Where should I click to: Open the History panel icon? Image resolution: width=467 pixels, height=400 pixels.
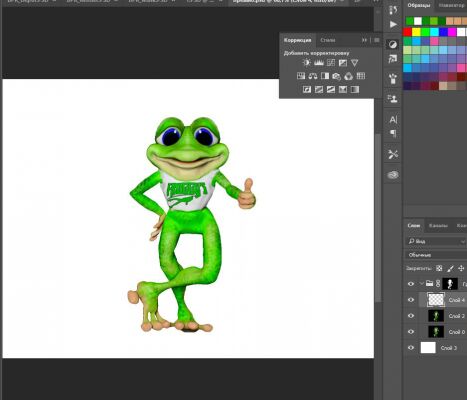[x=393, y=10]
